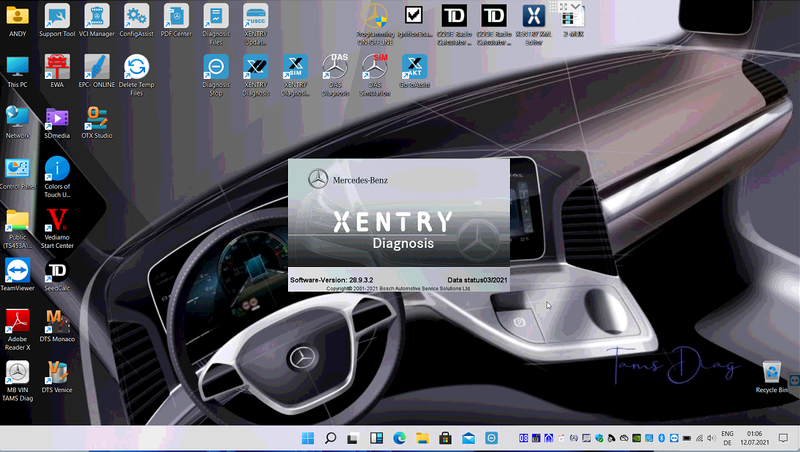Open EPC-ONLINE shortcut
Screen dimensions: 800x452
tap(96, 71)
